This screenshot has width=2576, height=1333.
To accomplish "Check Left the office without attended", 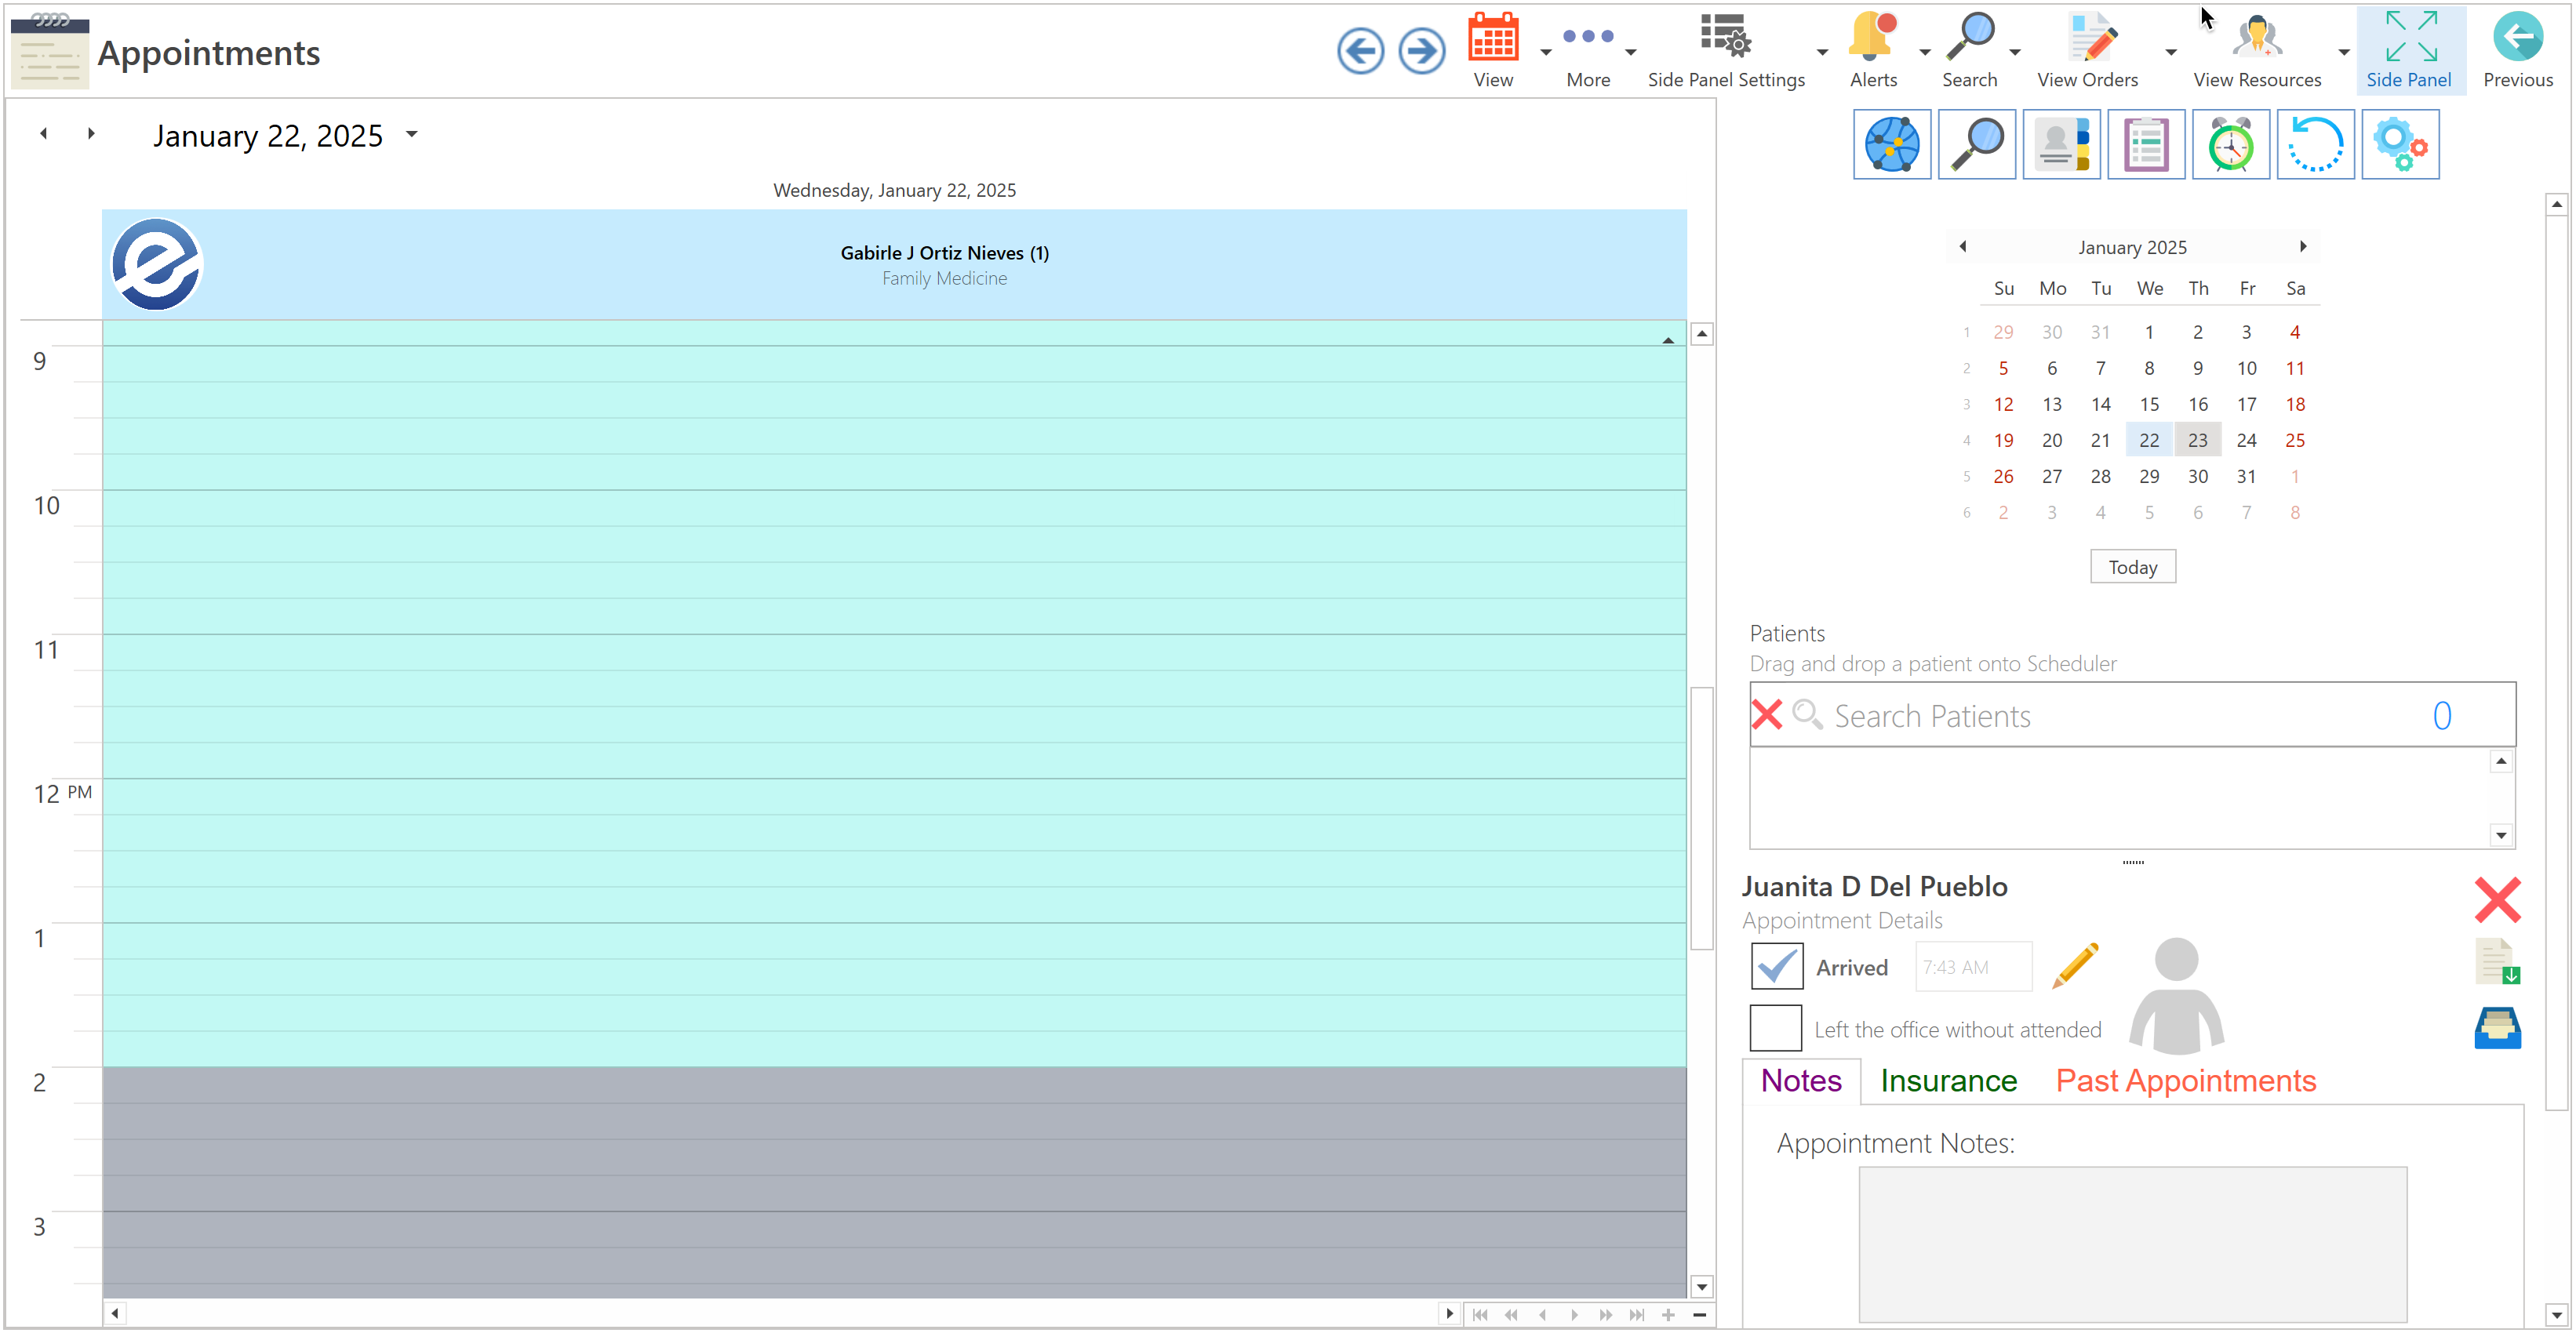I will pos(1776,1028).
